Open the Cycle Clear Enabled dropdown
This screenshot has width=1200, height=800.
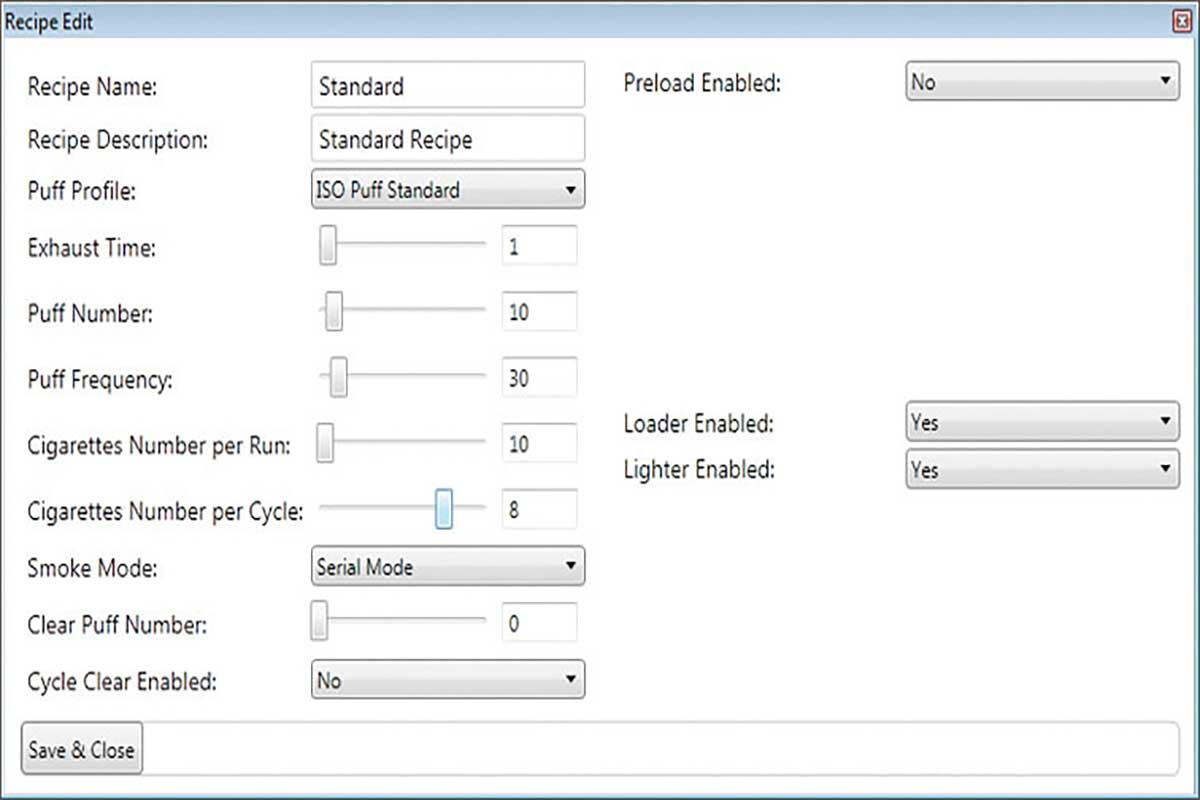click(x=447, y=680)
